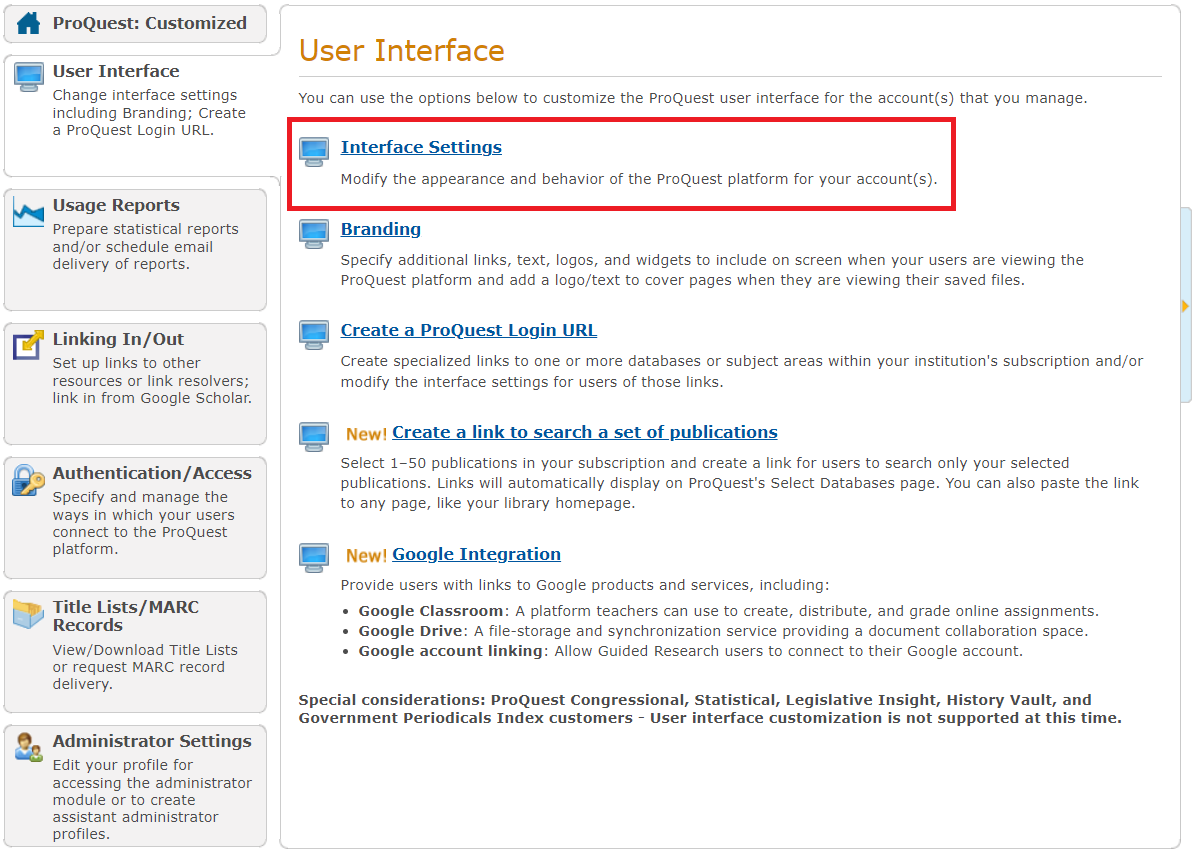
Task: Go to ProQuest: Customized home
Action: 149,23
